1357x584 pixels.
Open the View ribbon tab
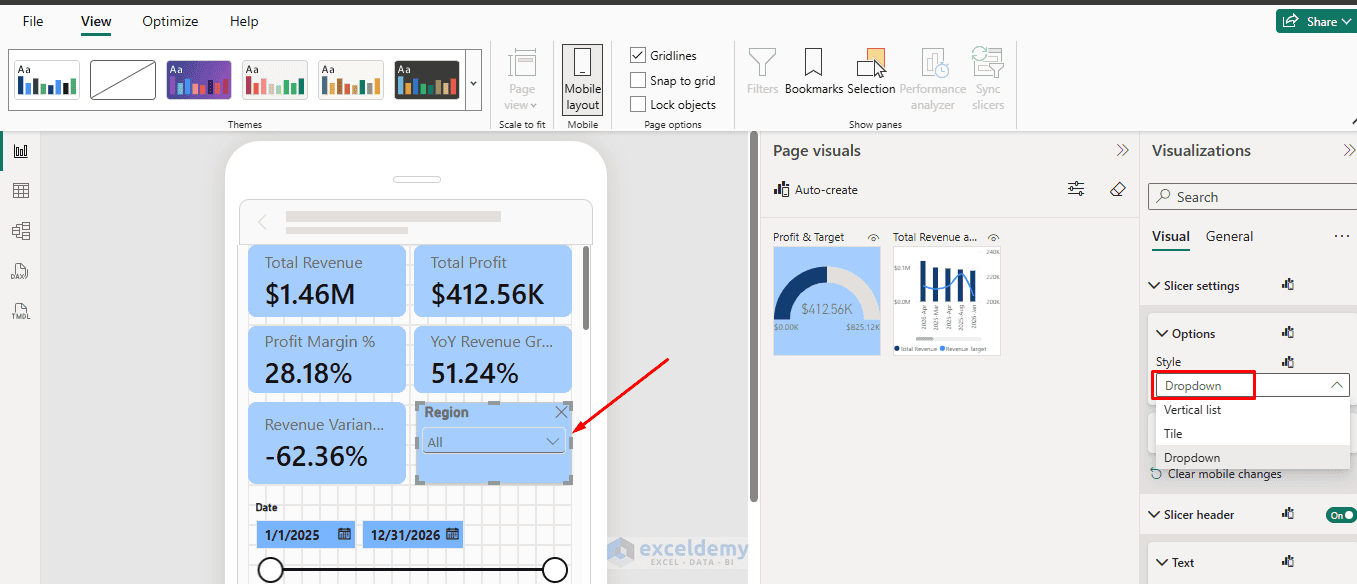(x=96, y=21)
